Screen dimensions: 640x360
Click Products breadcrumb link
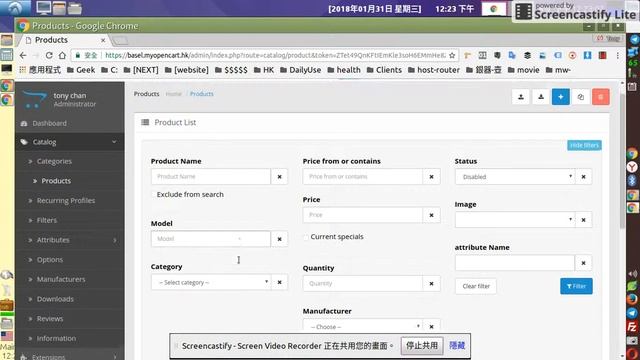202,94
